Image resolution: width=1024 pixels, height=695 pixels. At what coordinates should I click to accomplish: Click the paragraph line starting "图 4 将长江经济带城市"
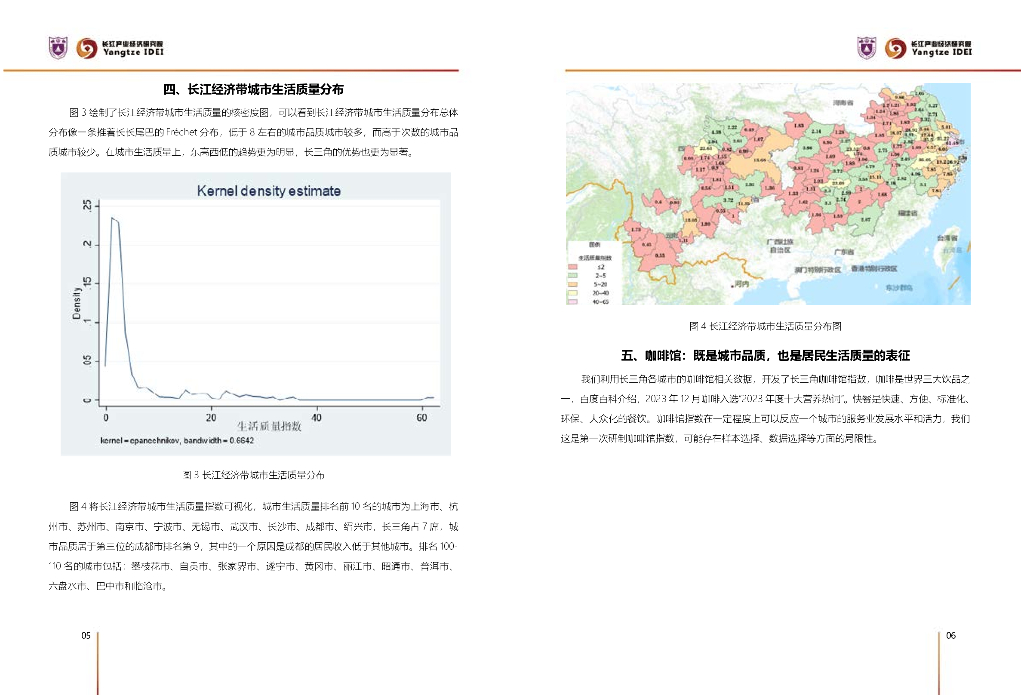264,506
